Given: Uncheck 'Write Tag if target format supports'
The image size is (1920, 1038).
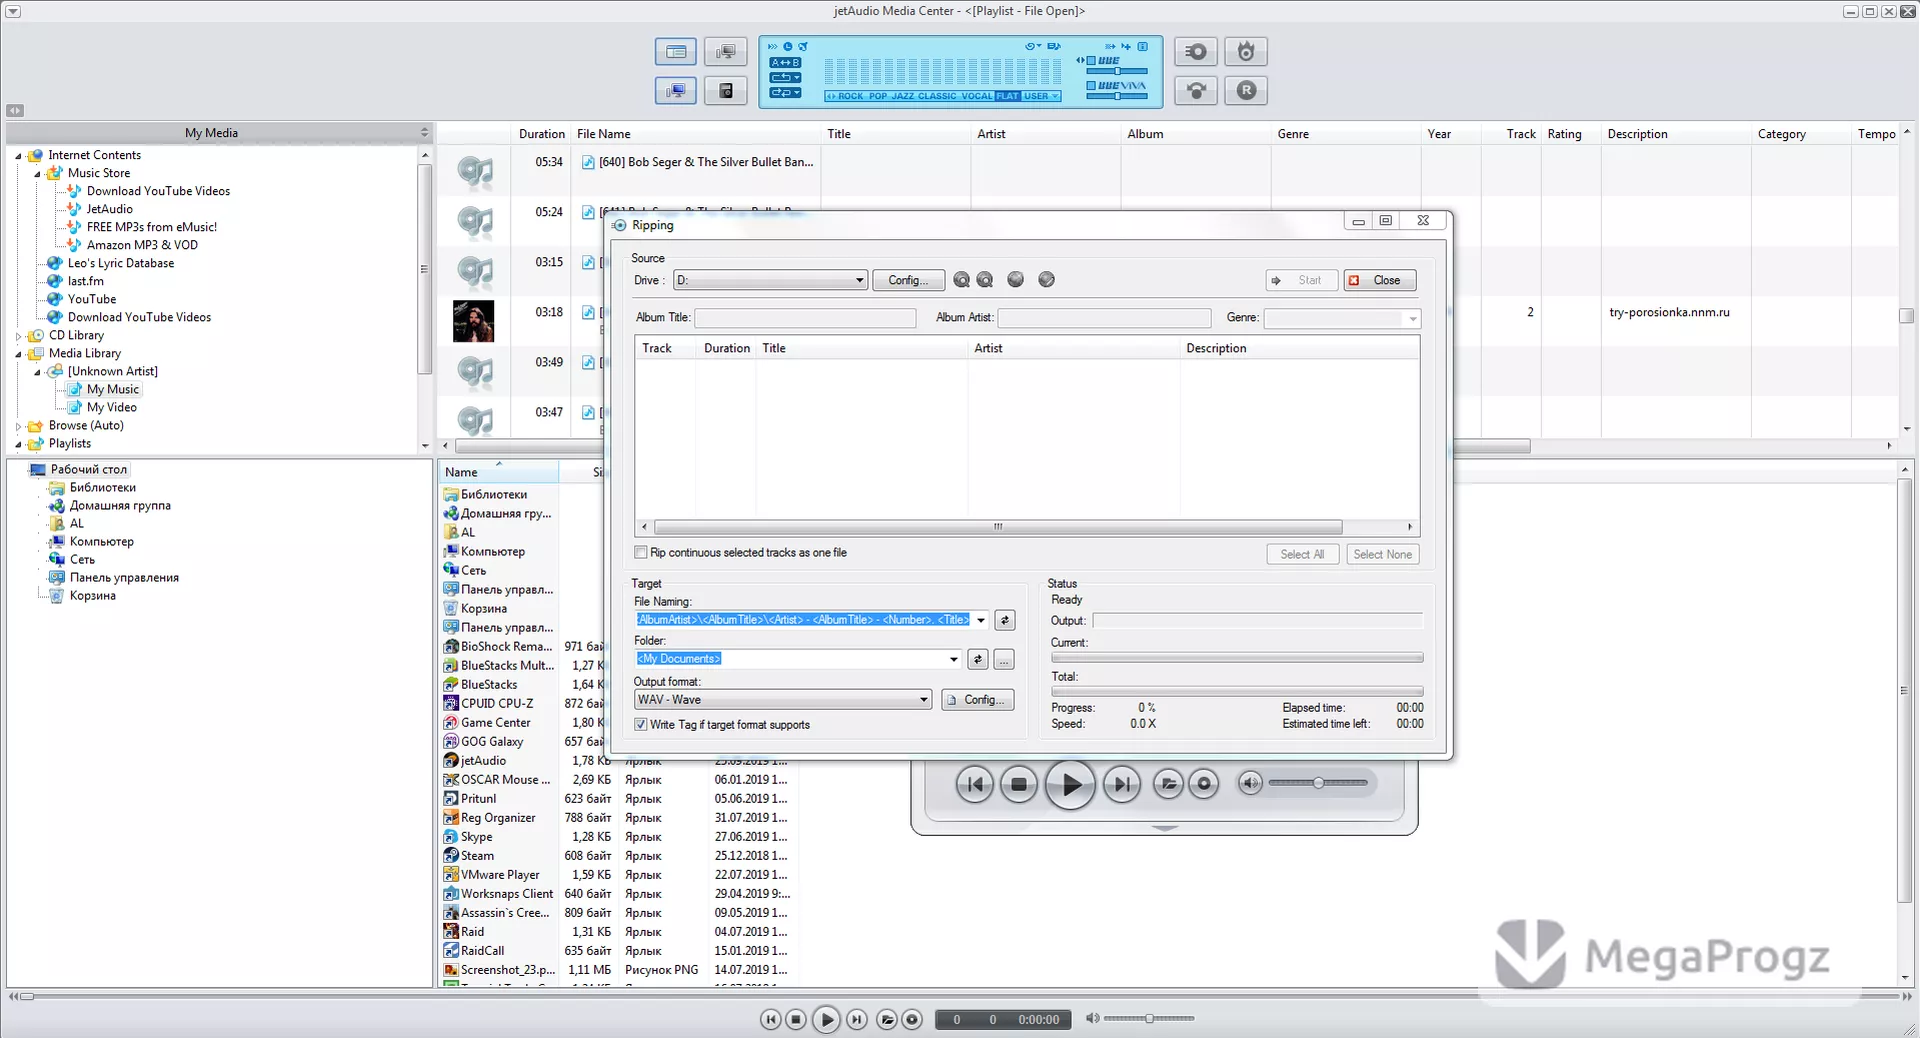Looking at the screenshot, I should click(641, 724).
